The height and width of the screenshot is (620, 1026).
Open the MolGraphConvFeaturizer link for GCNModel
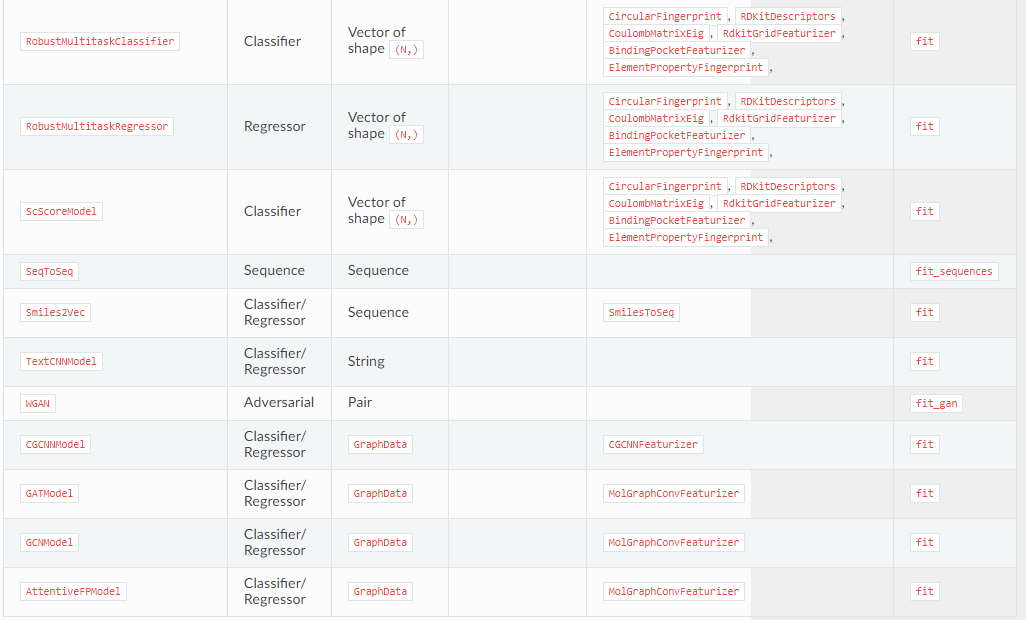(x=673, y=542)
